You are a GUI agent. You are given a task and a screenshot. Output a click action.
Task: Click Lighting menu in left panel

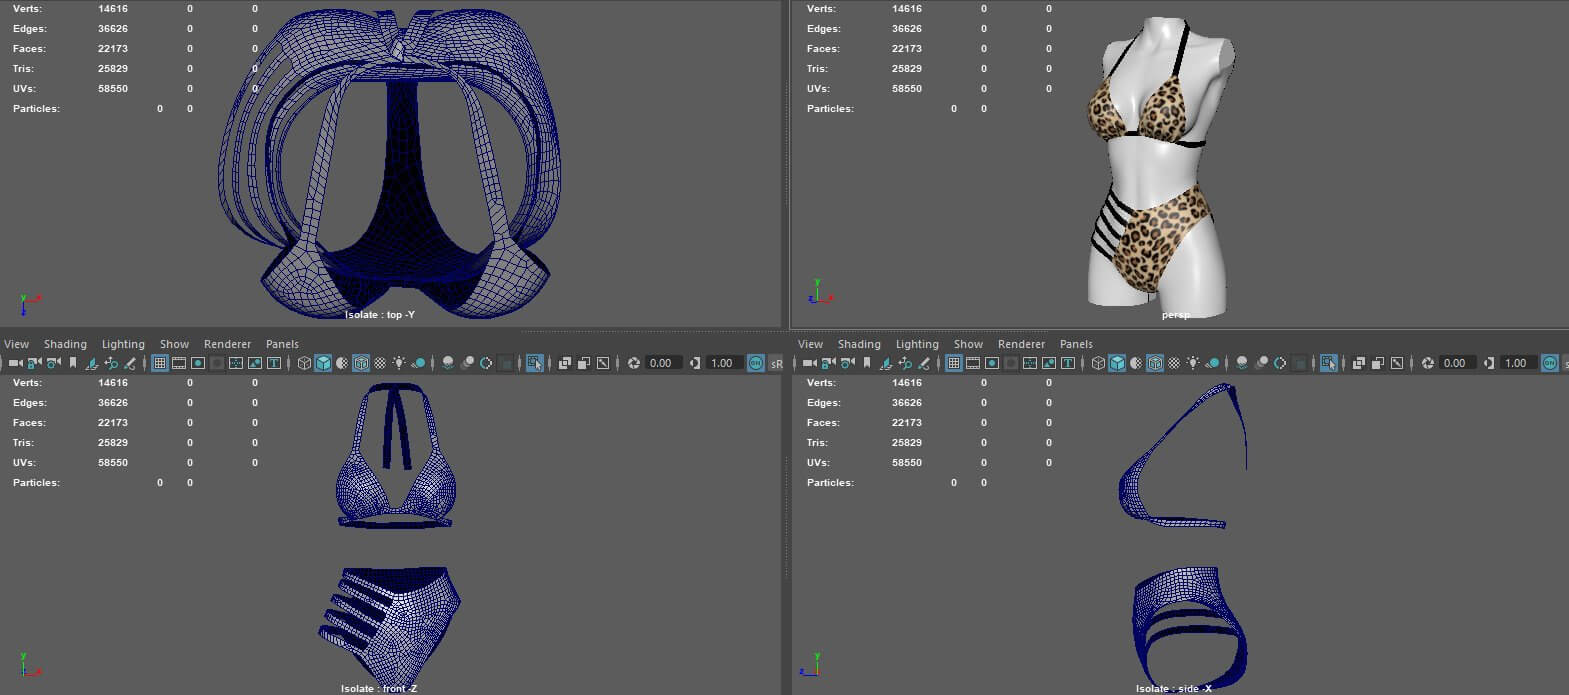pos(123,344)
